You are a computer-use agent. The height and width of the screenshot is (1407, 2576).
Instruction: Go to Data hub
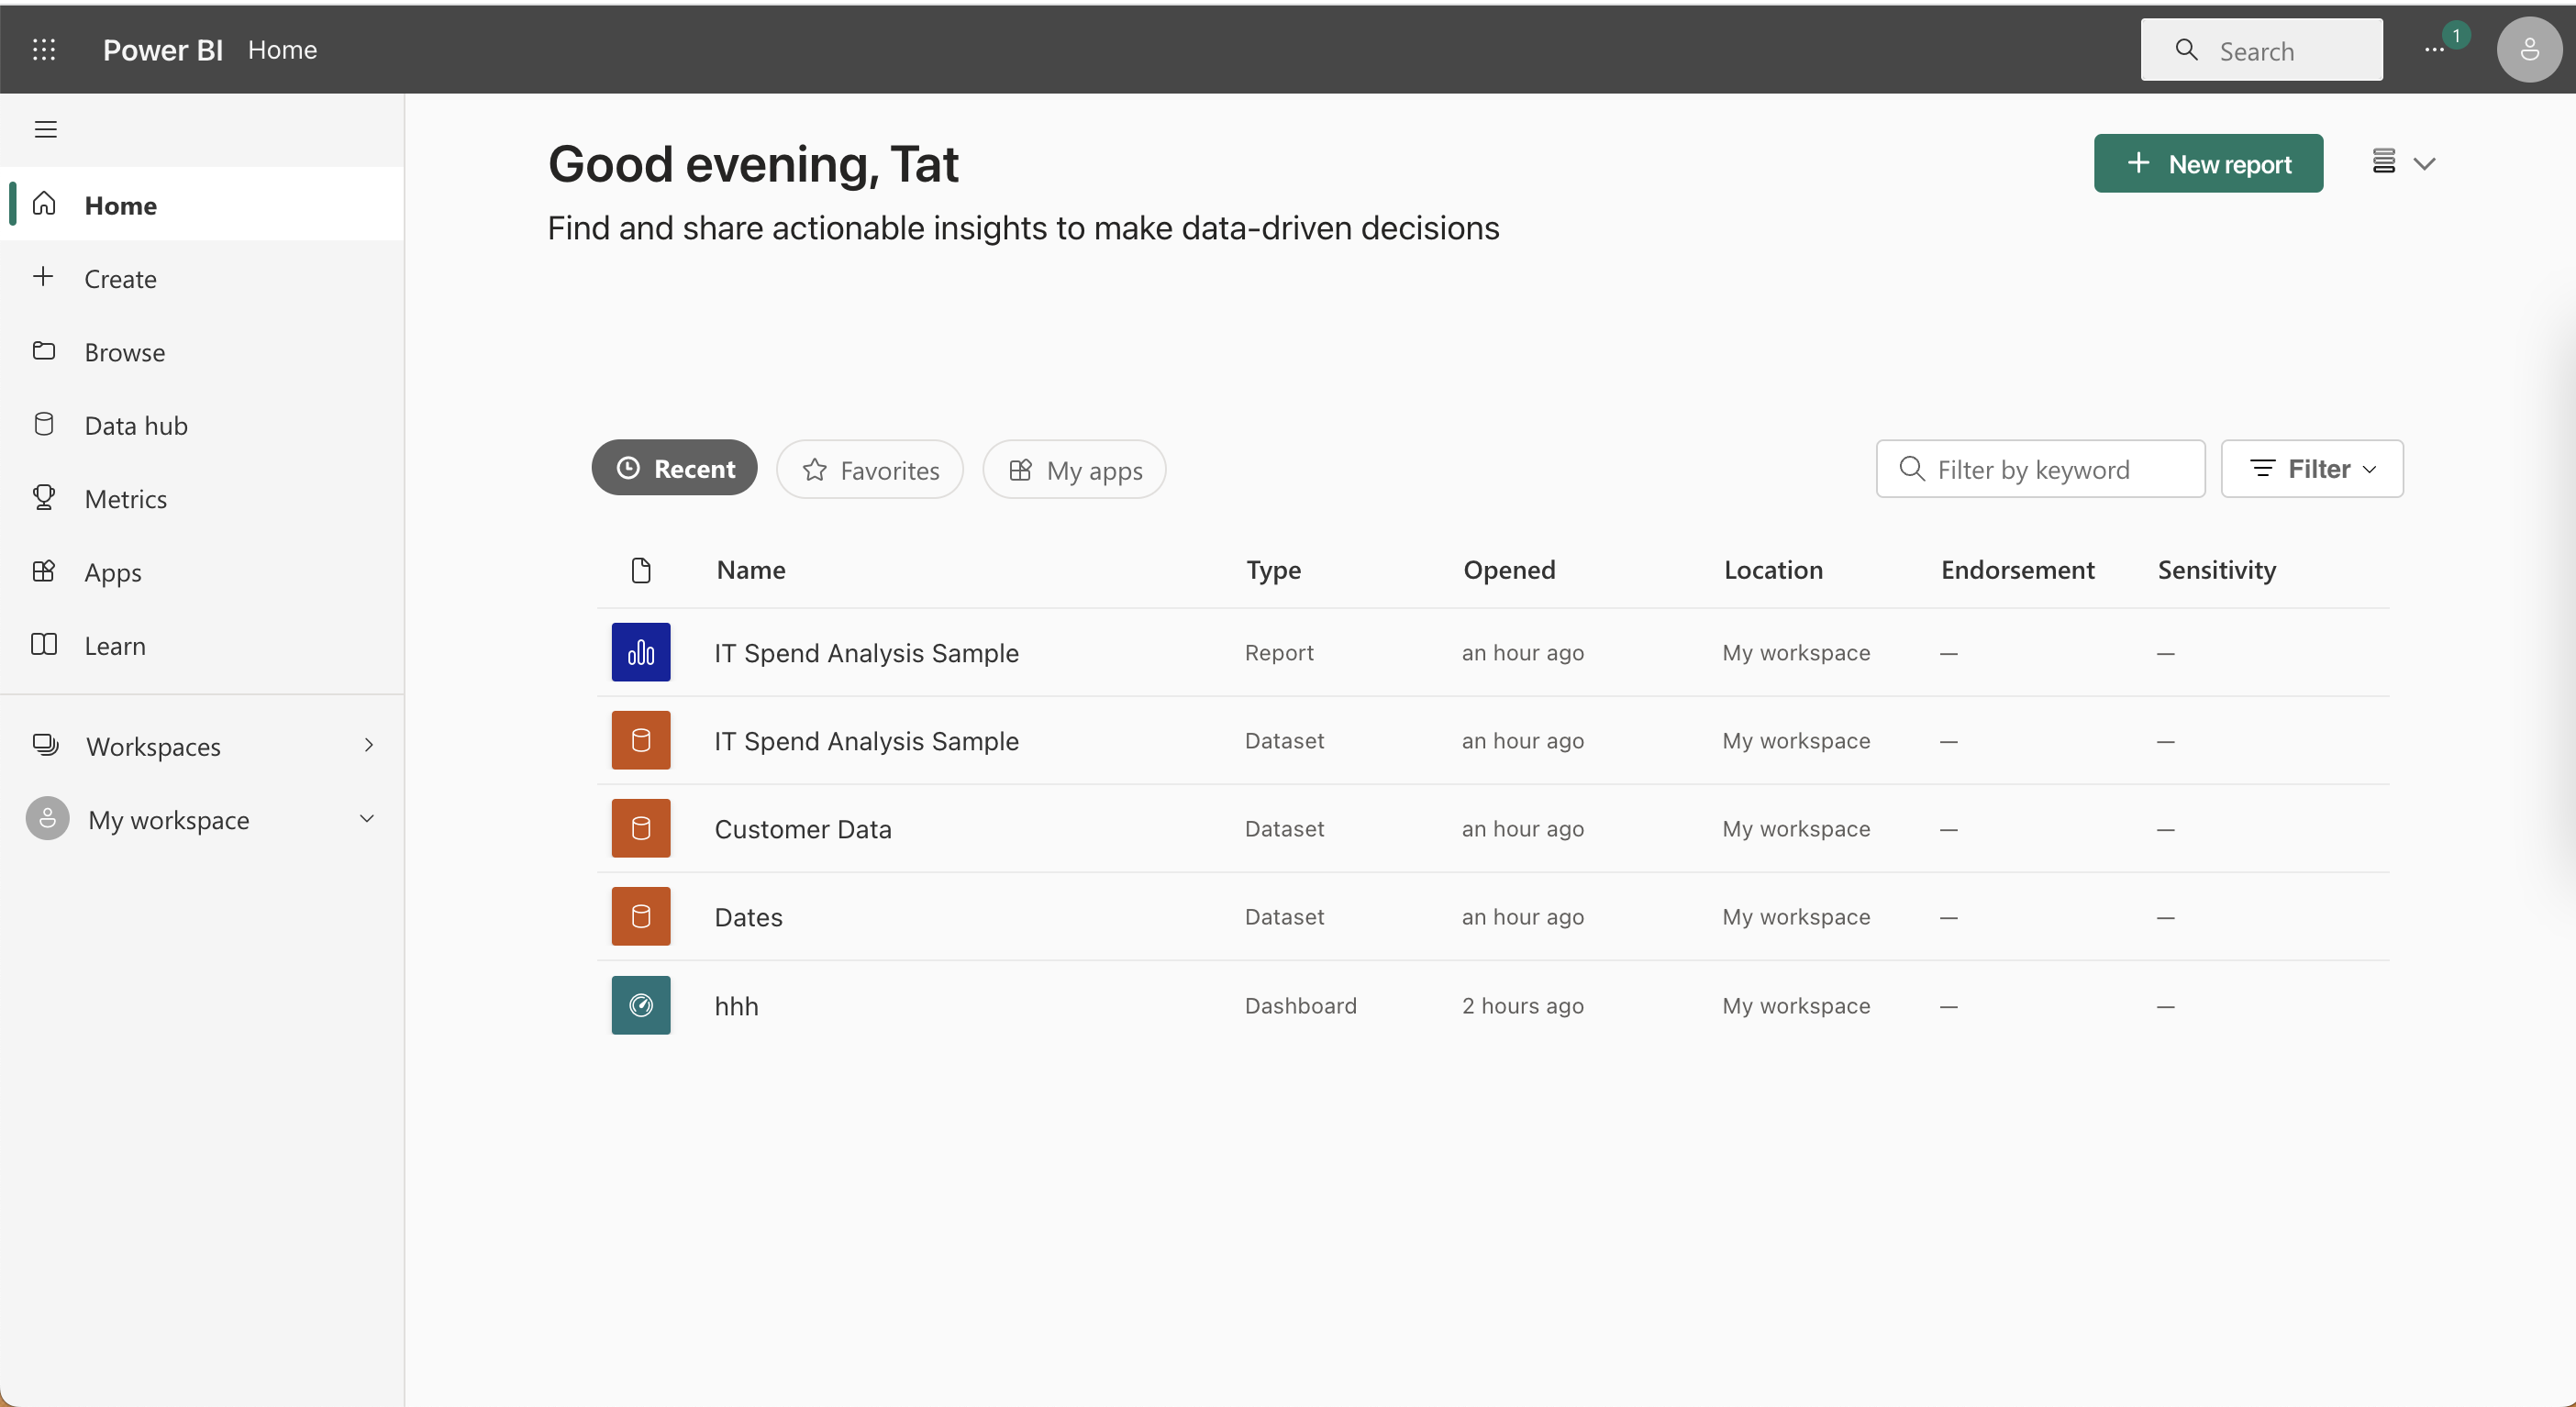[x=202, y=425]
